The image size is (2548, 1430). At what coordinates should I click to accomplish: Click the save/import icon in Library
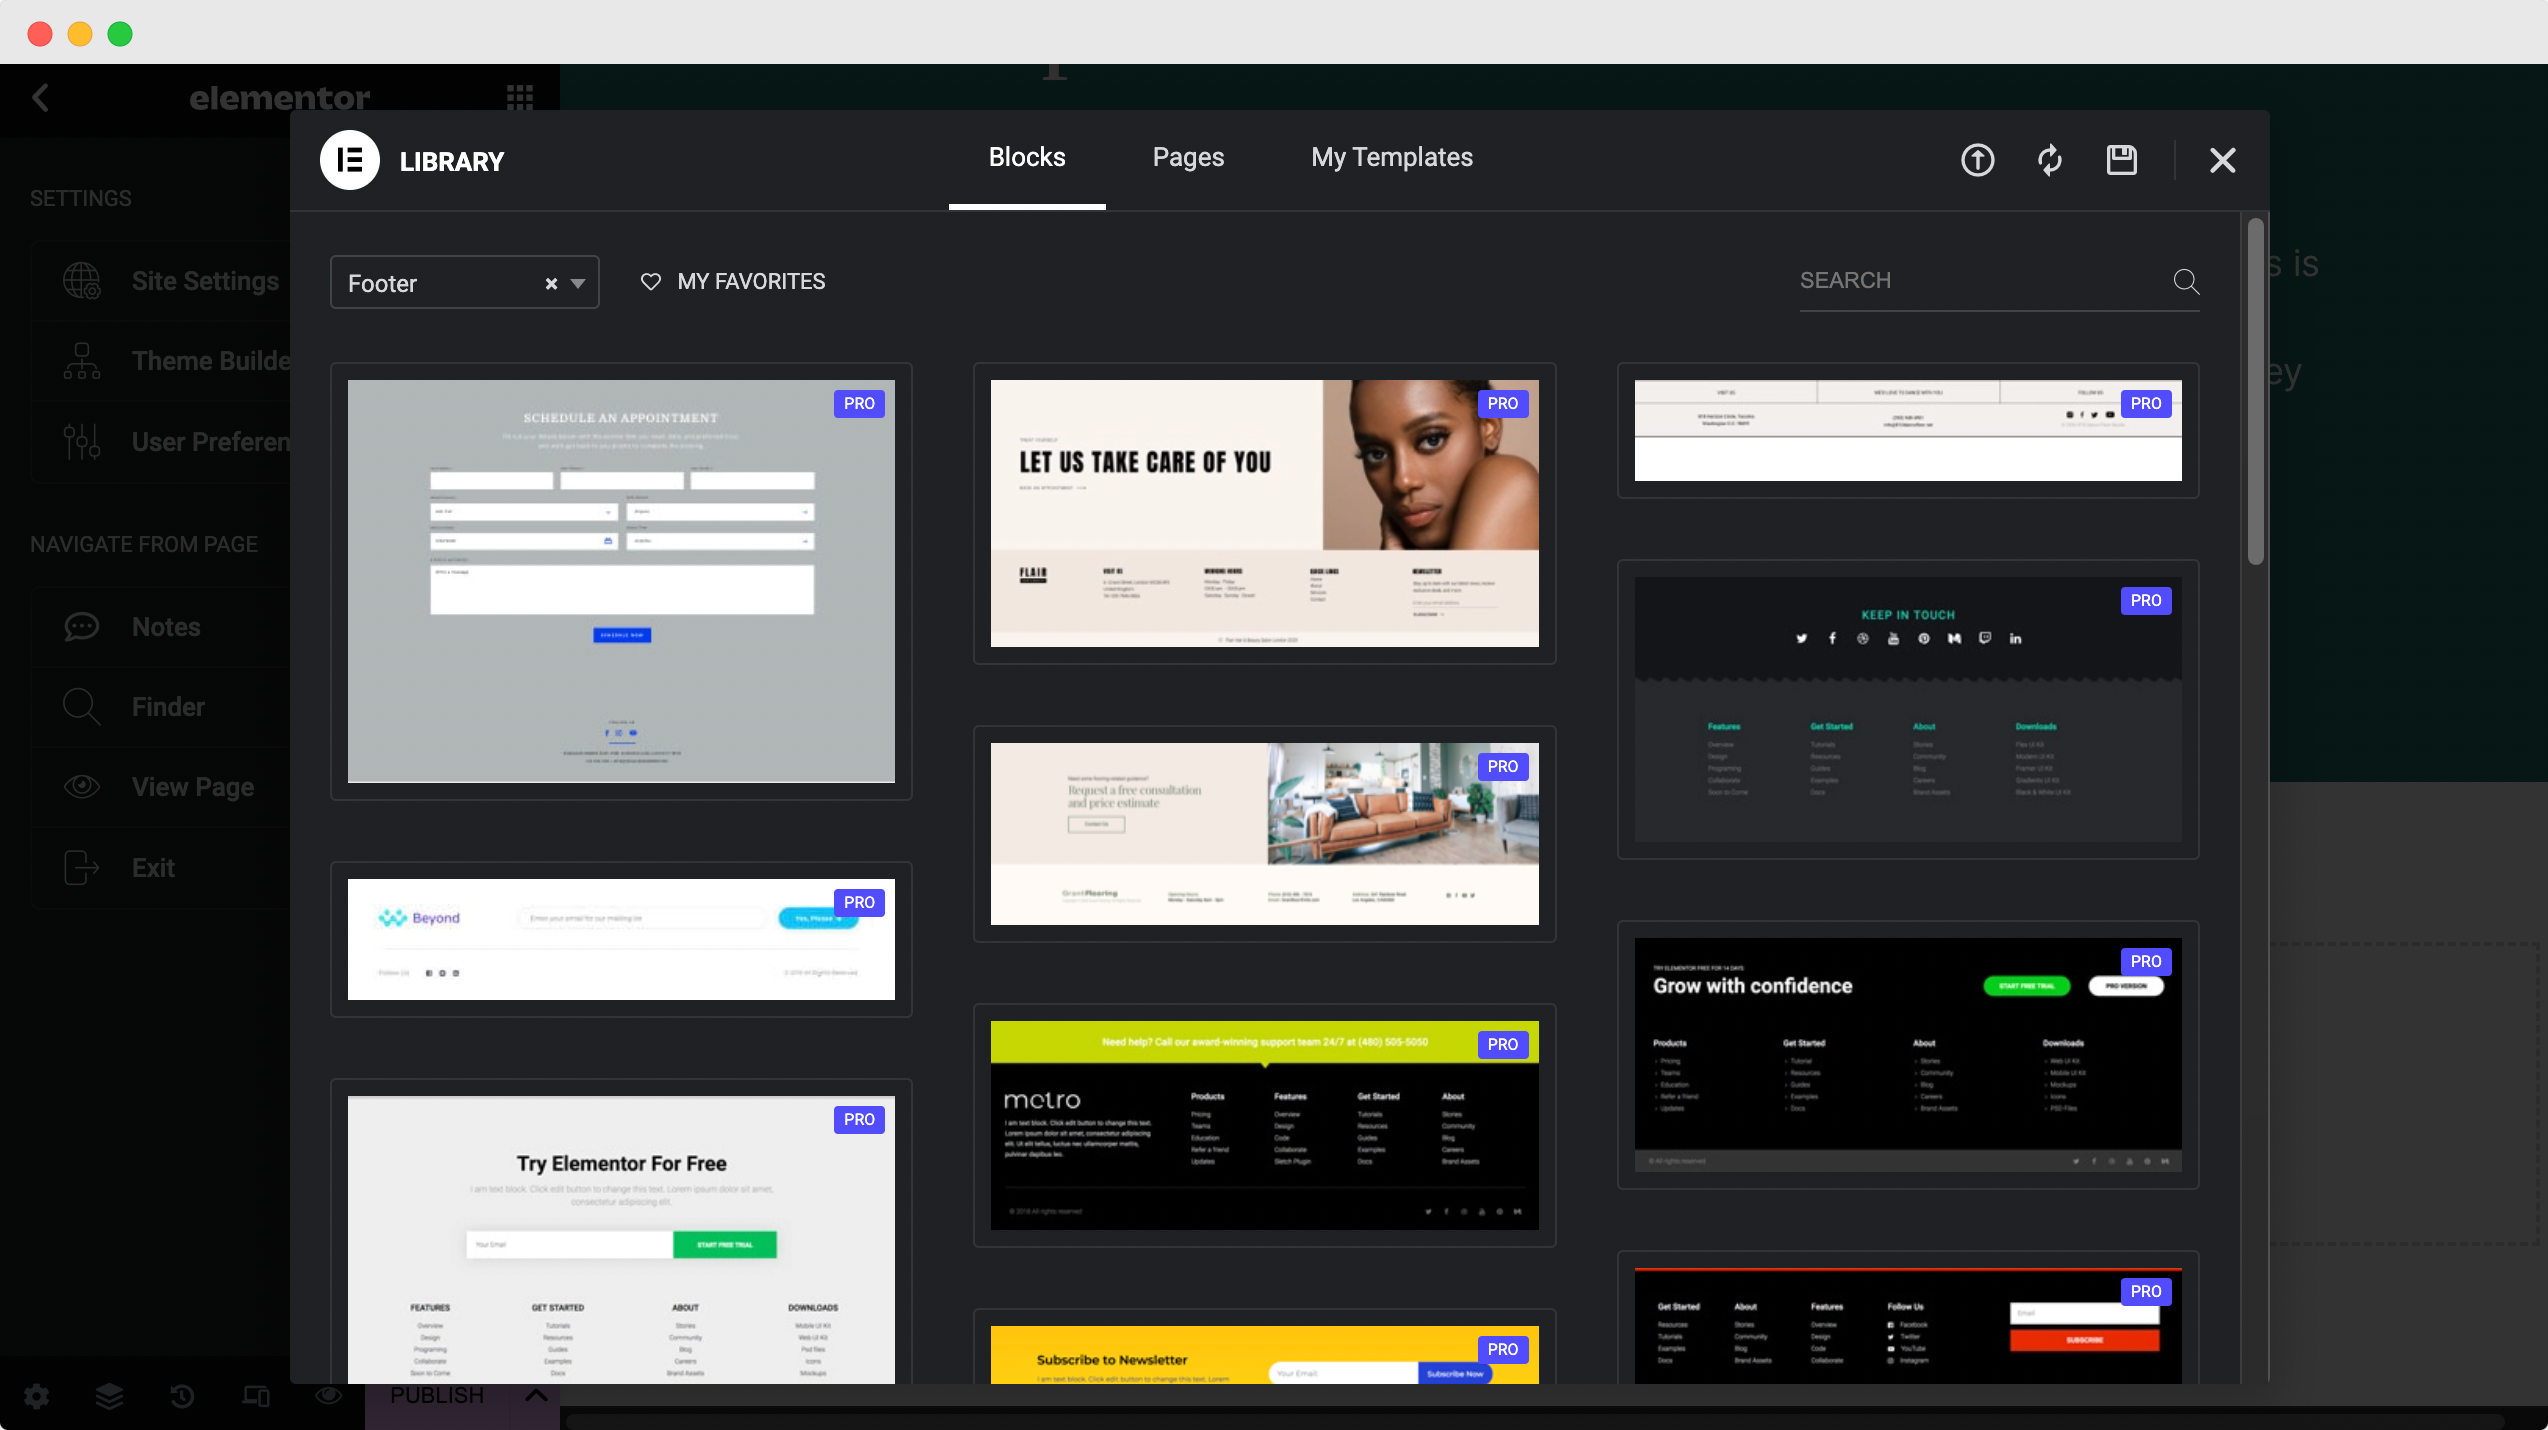point(2123,159)
